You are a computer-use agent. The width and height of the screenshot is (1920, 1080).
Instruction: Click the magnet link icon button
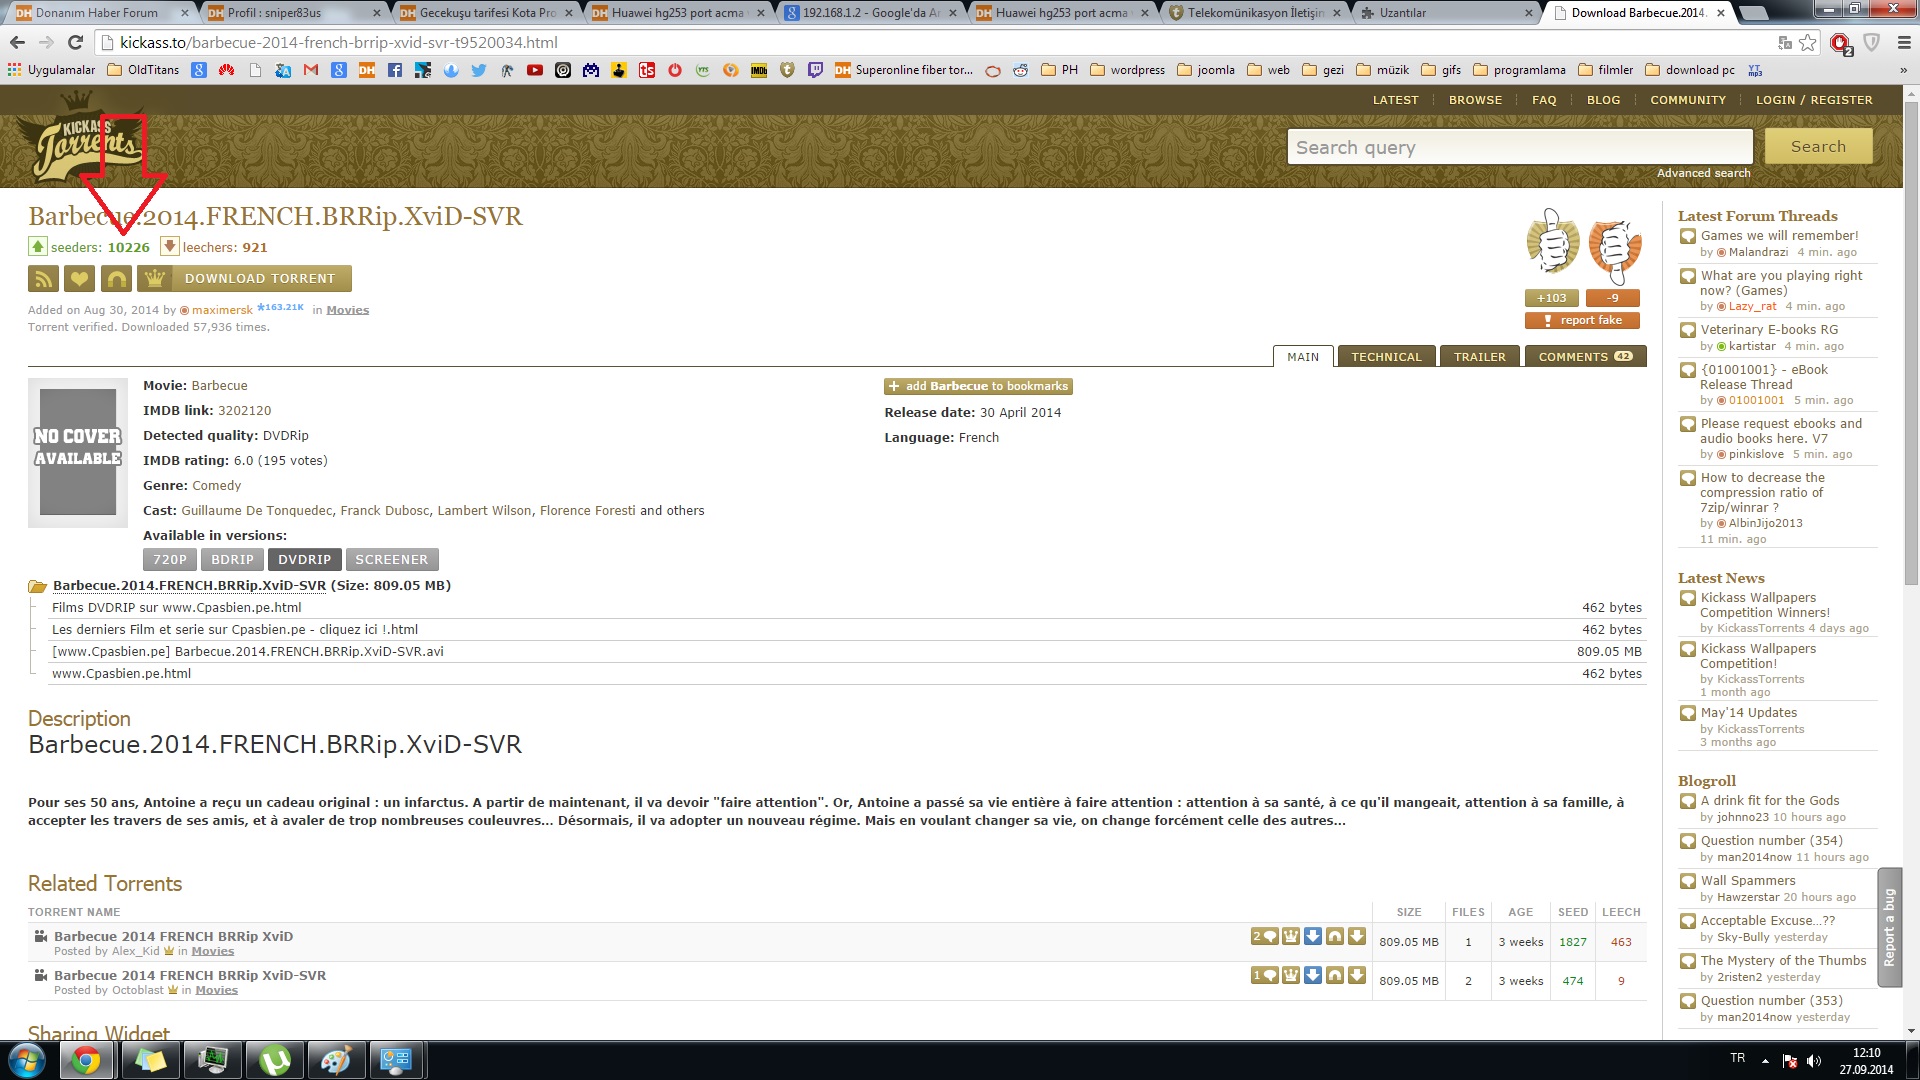(116, 279)
